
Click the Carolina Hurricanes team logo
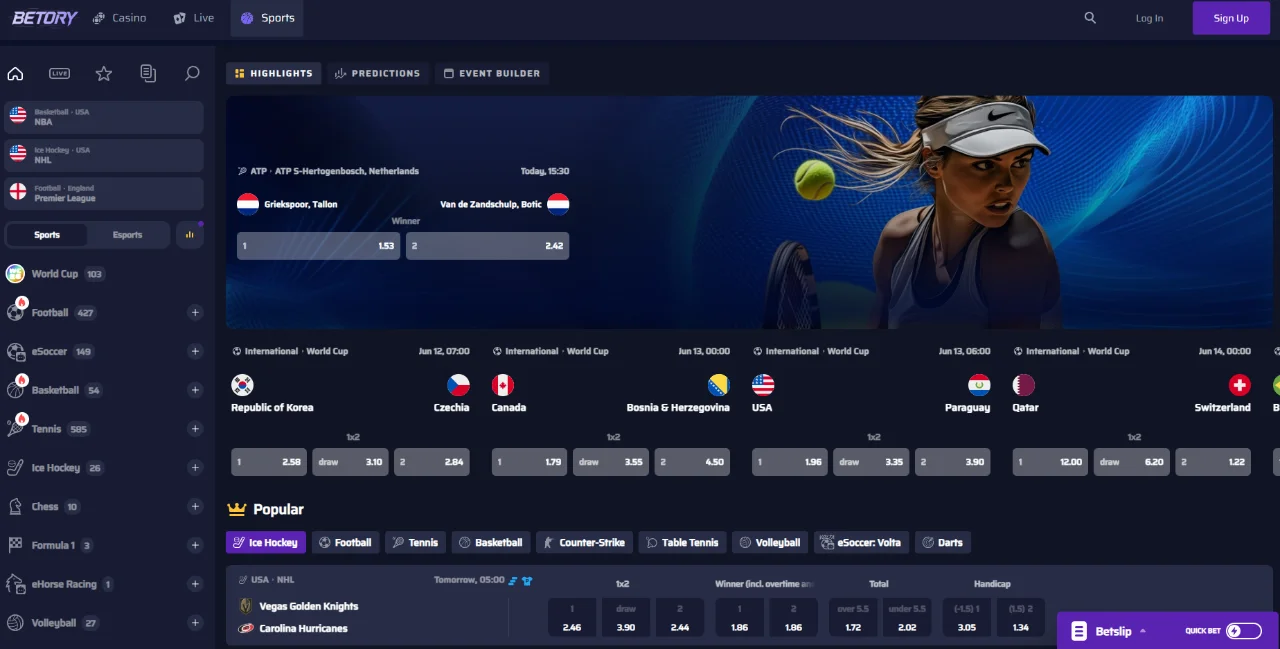coord(245,628)
